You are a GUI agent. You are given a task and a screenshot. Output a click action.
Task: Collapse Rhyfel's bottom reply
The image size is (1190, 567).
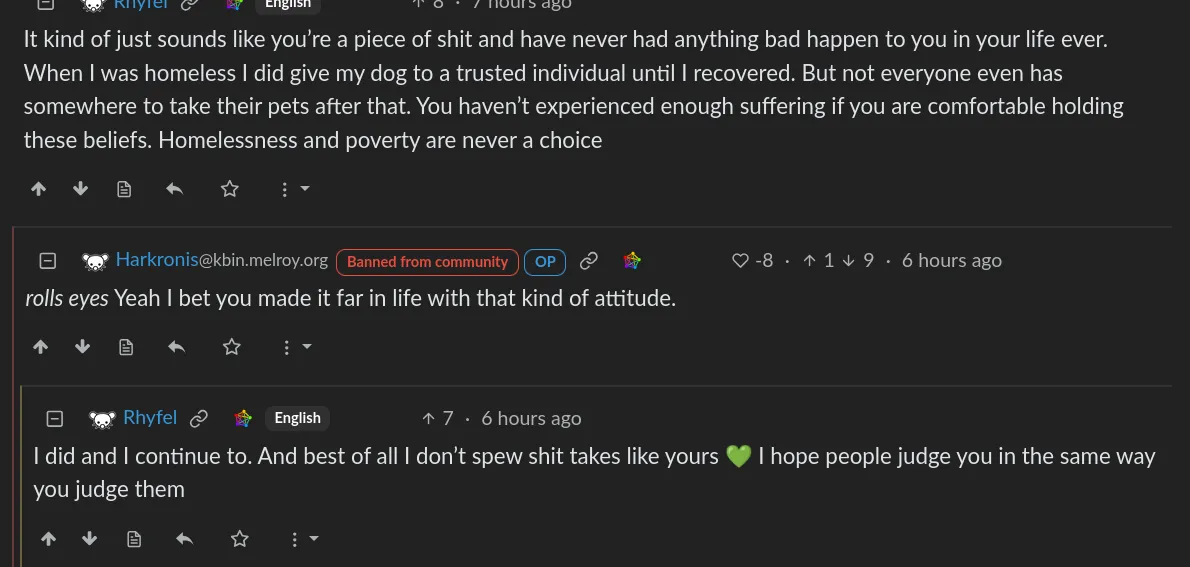[55, 418]
